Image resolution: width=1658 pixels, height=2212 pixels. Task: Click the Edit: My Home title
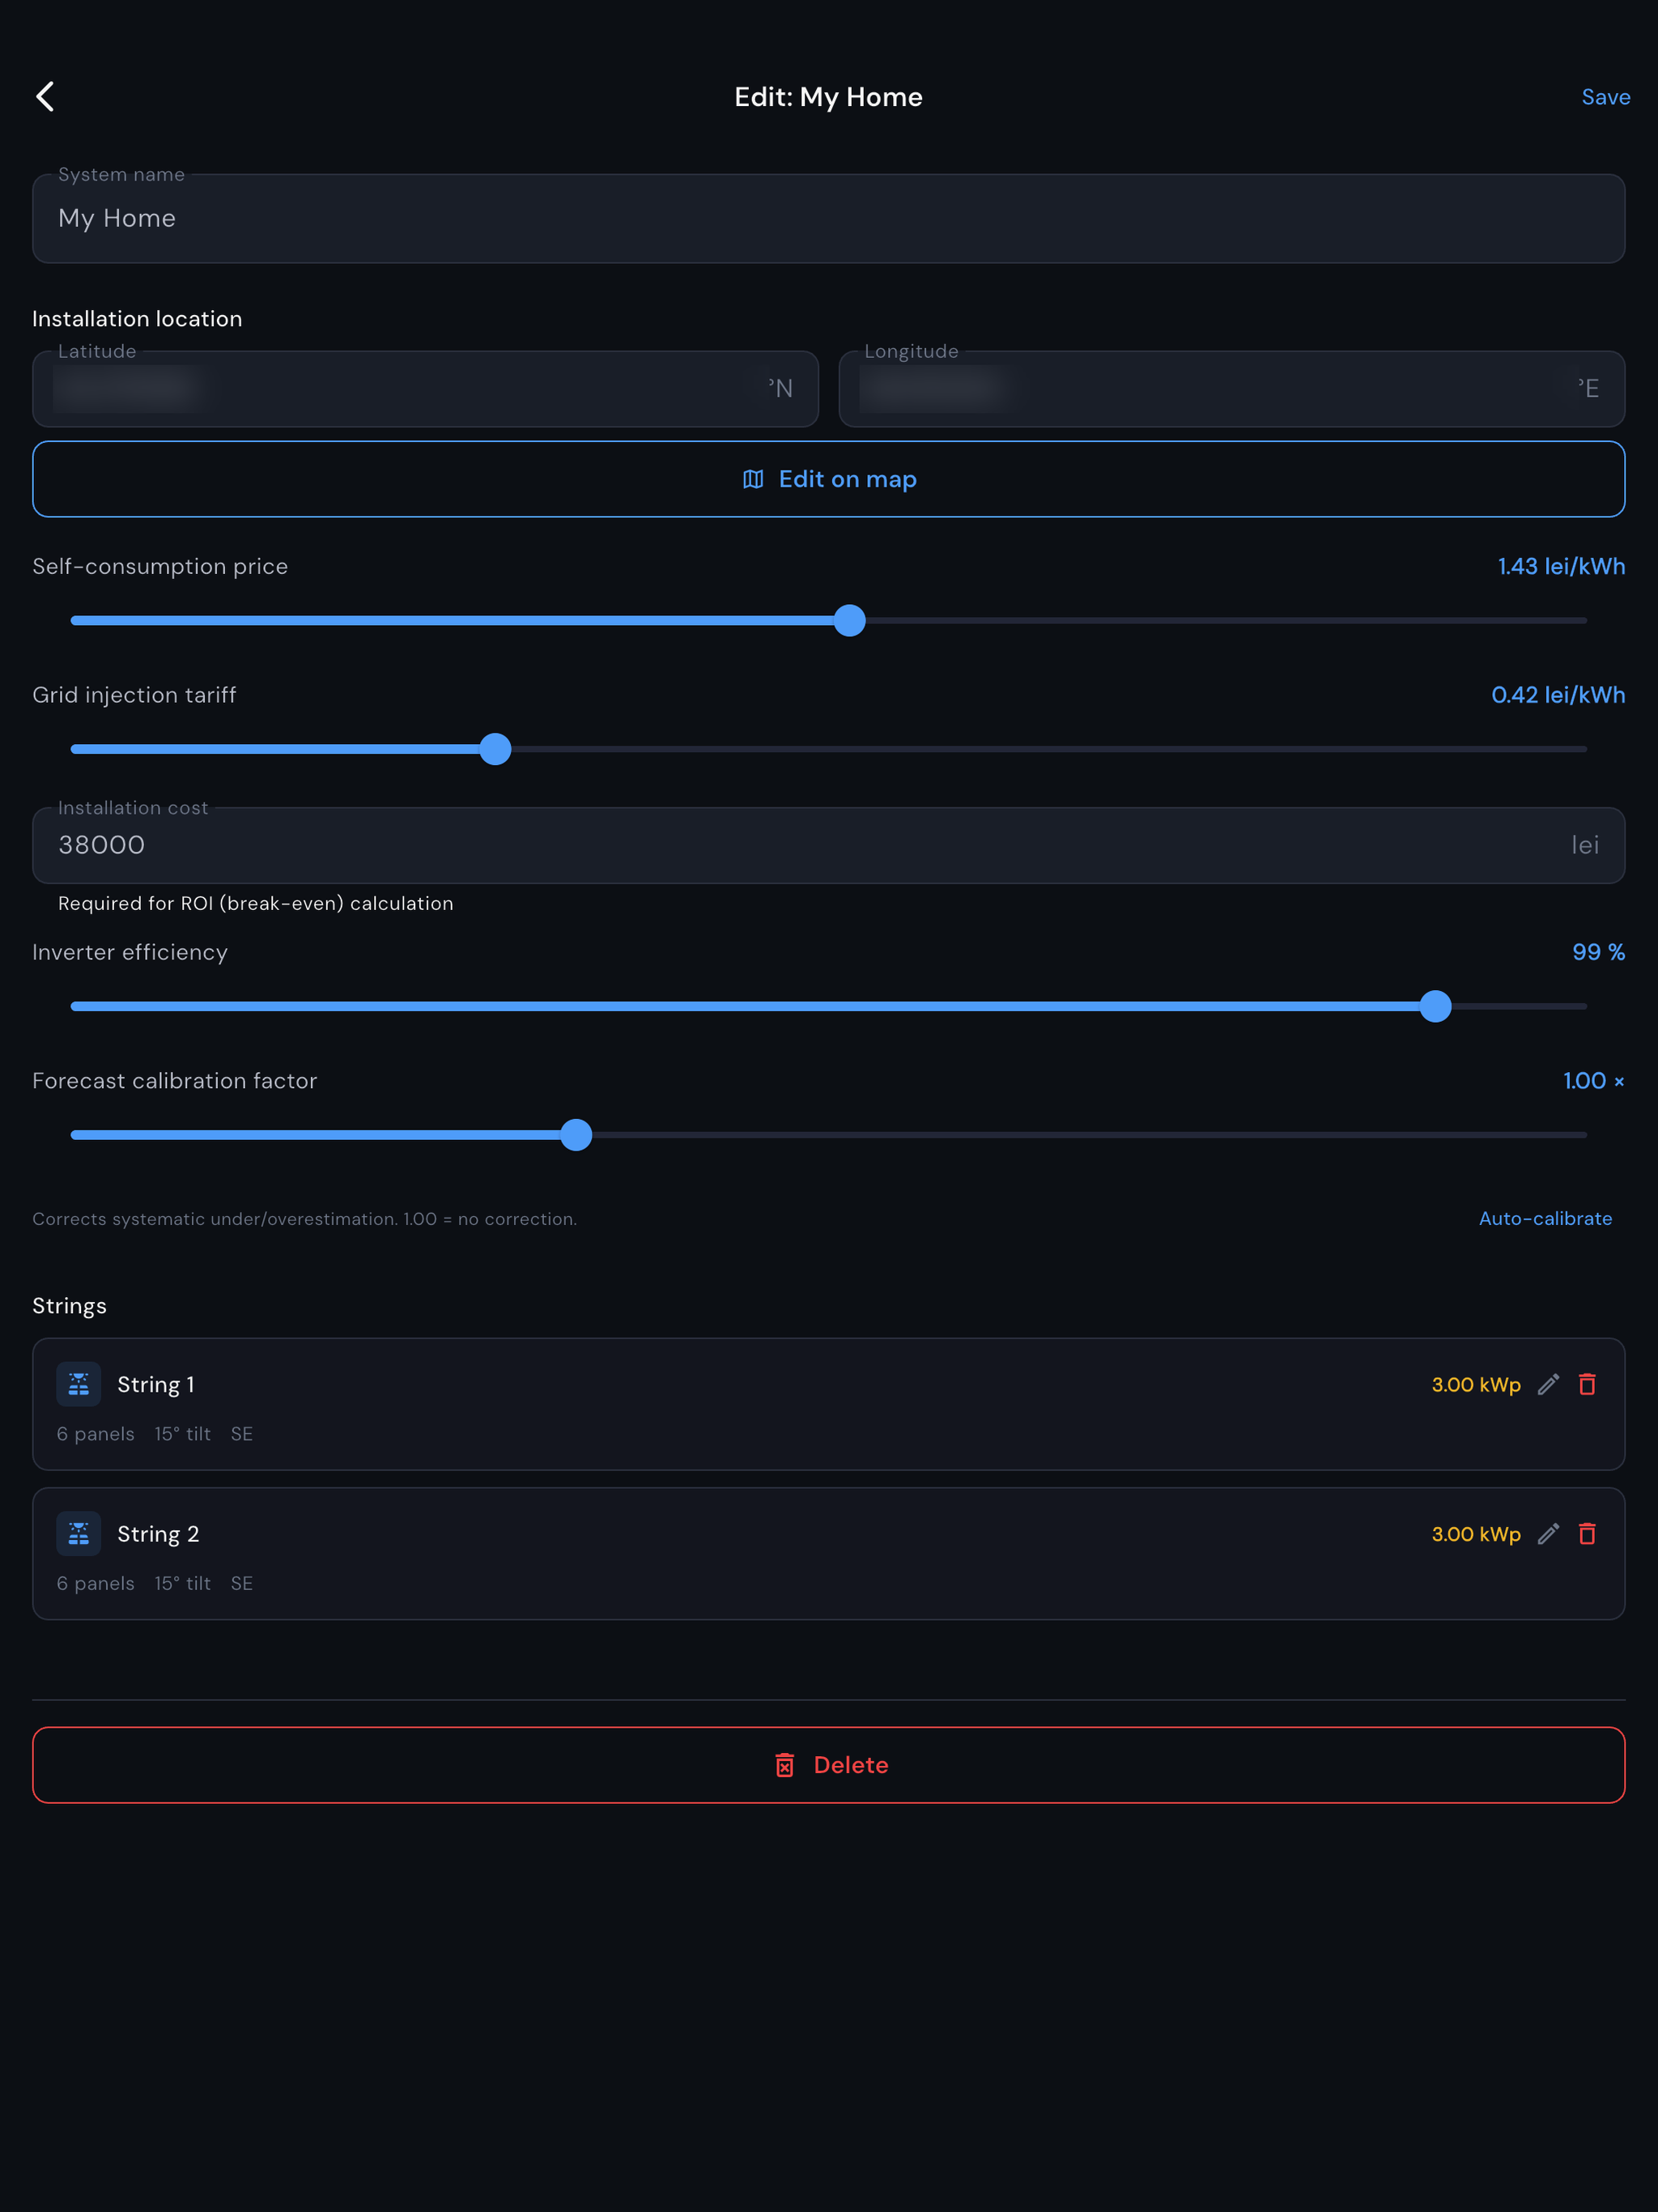(x=828, y=97)
